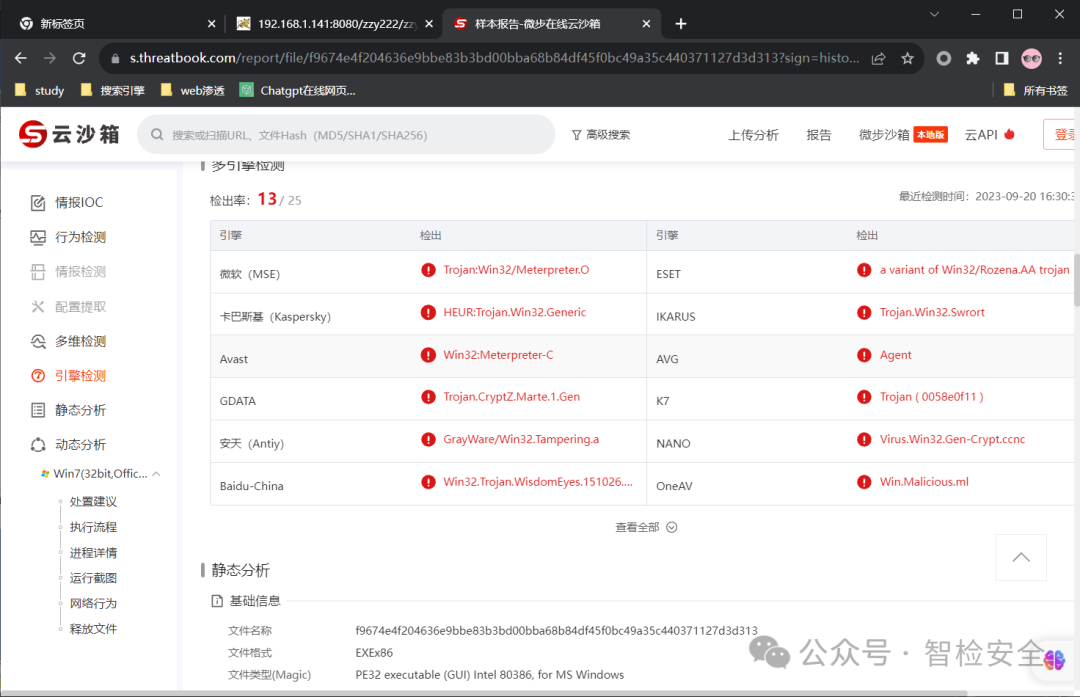
Task: Click the Trojan.Win32.Swrort result
Action: click(x=932, y=313)
